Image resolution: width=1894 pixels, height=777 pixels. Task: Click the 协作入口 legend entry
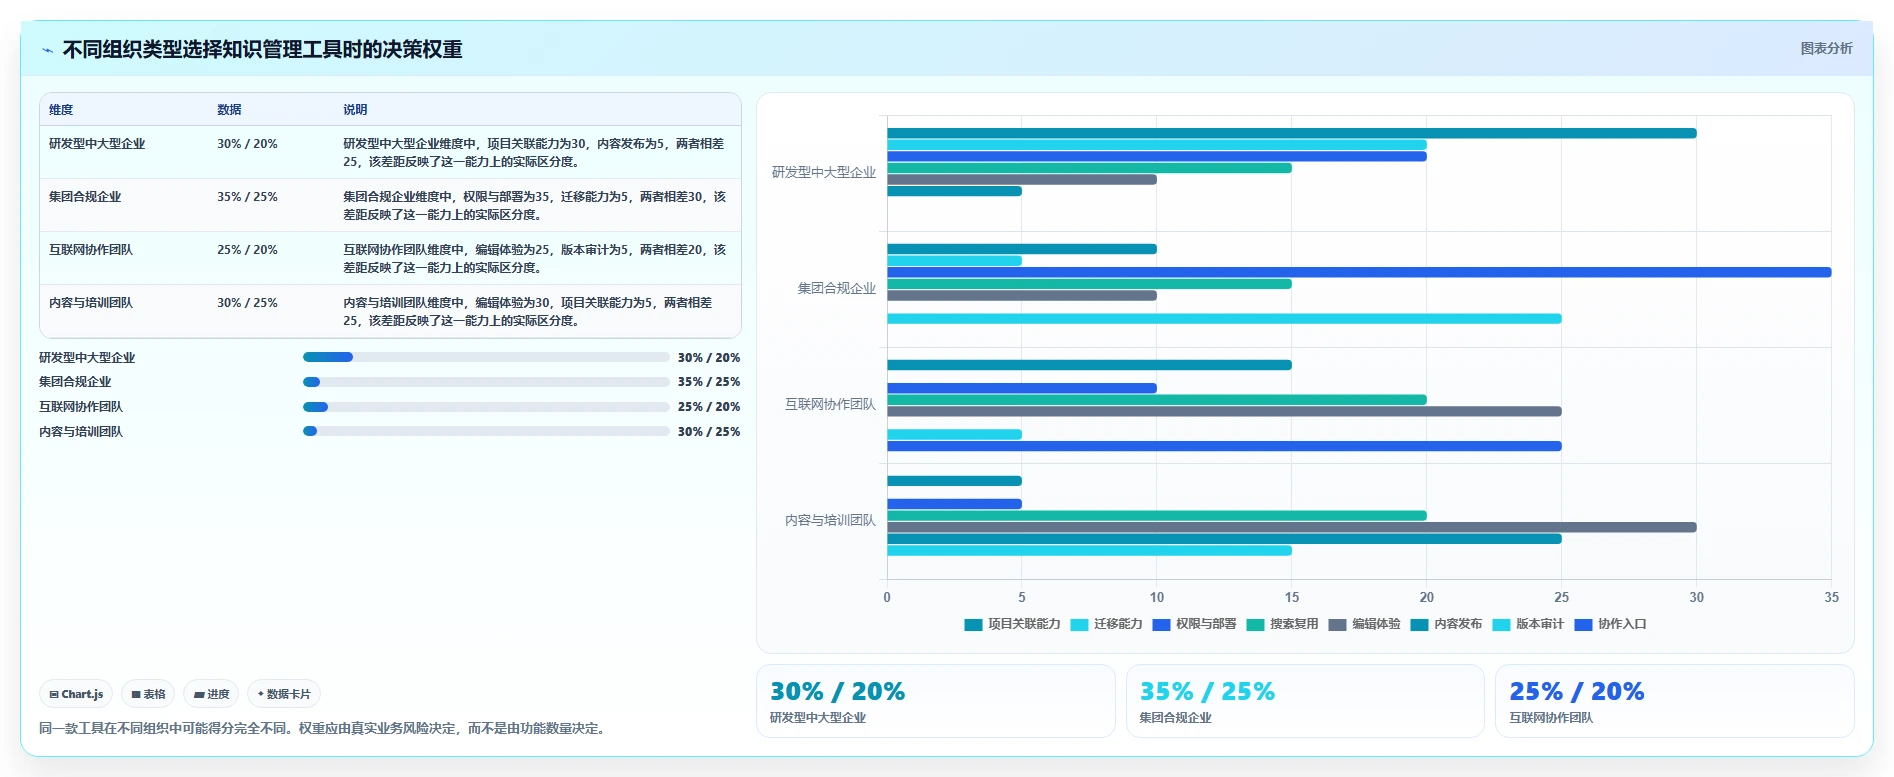[x=1610, y=624]
